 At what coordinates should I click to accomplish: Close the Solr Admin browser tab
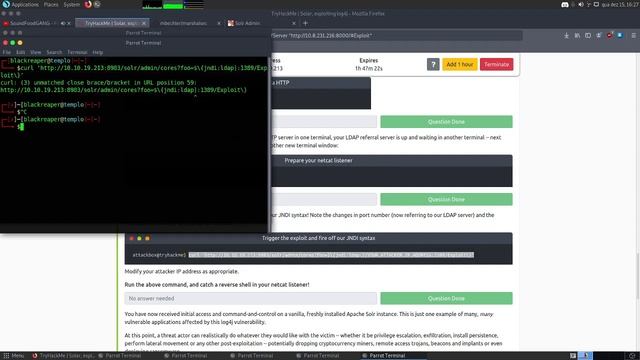(294, 23)
